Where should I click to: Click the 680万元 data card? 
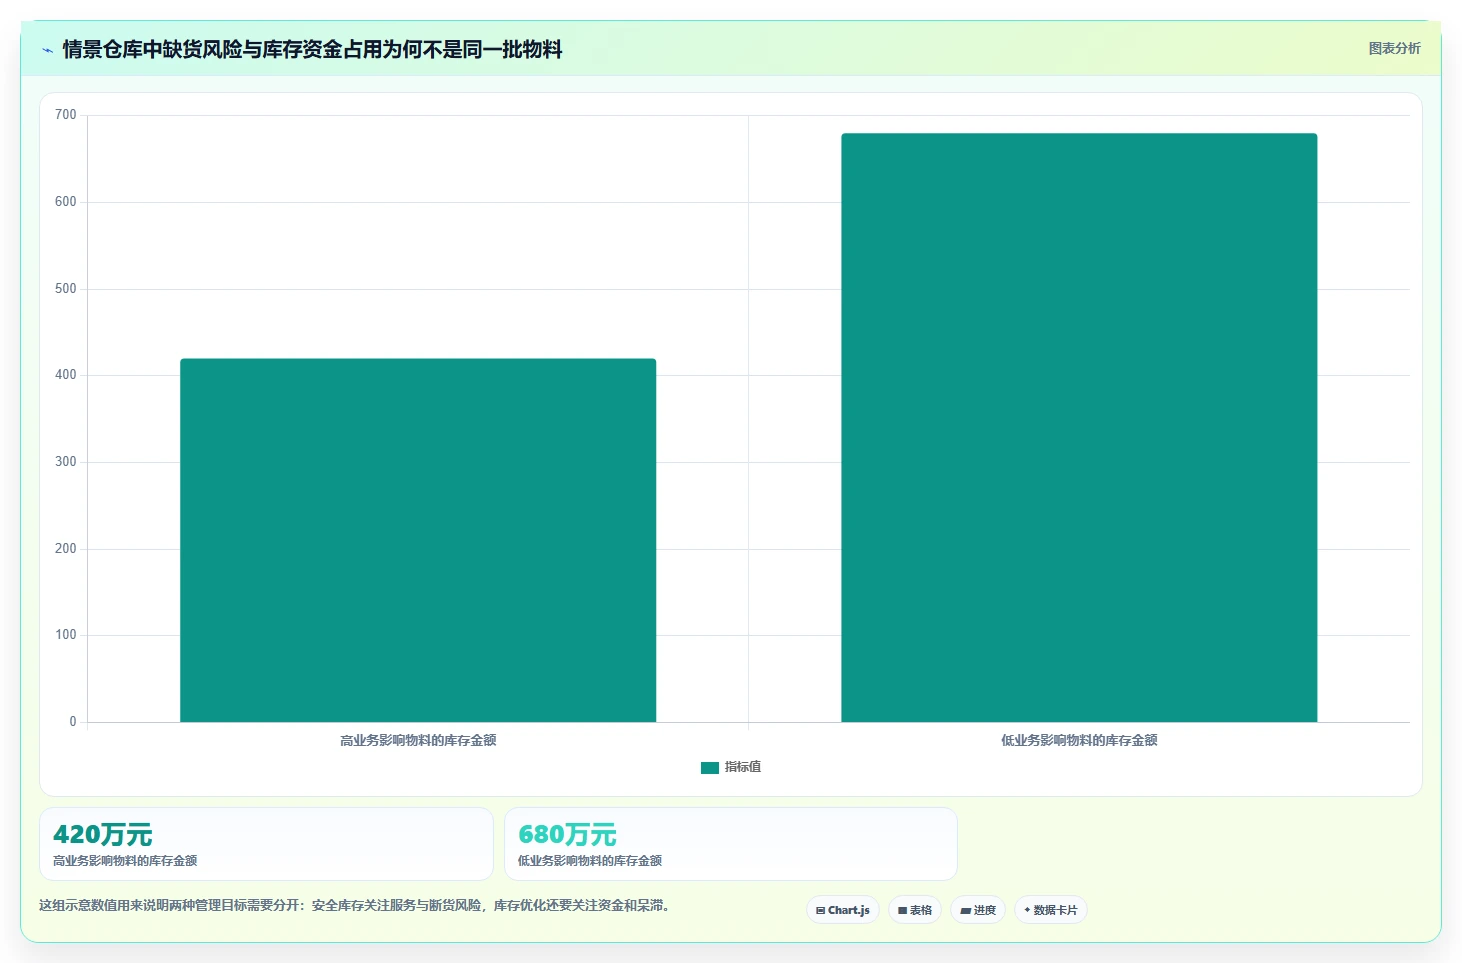tap(731, 844)
